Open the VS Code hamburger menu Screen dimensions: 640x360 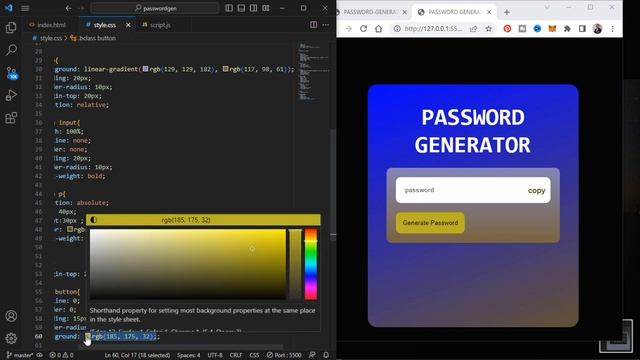(x=25, y=8)
